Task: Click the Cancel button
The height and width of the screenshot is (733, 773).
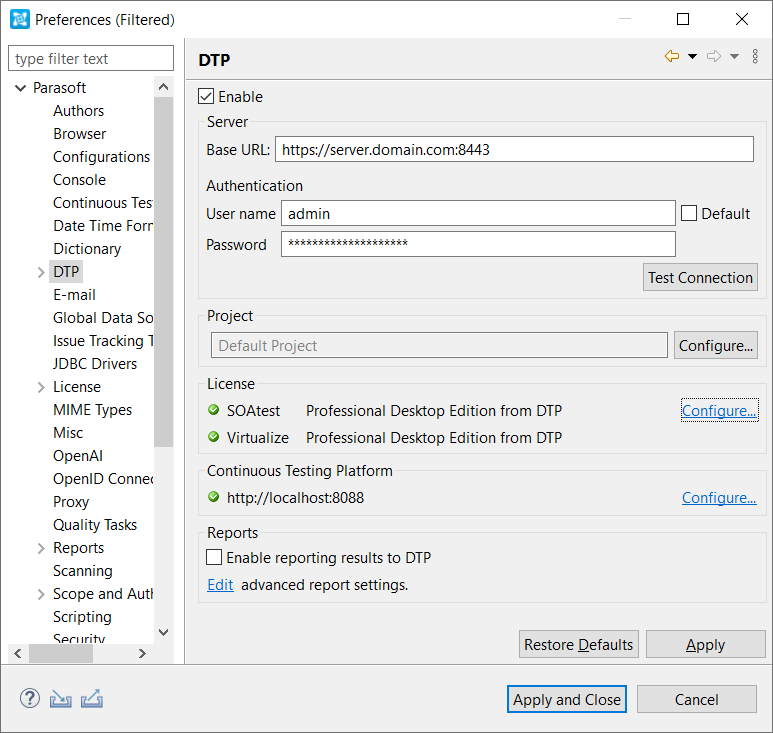Action: (697, 699)
